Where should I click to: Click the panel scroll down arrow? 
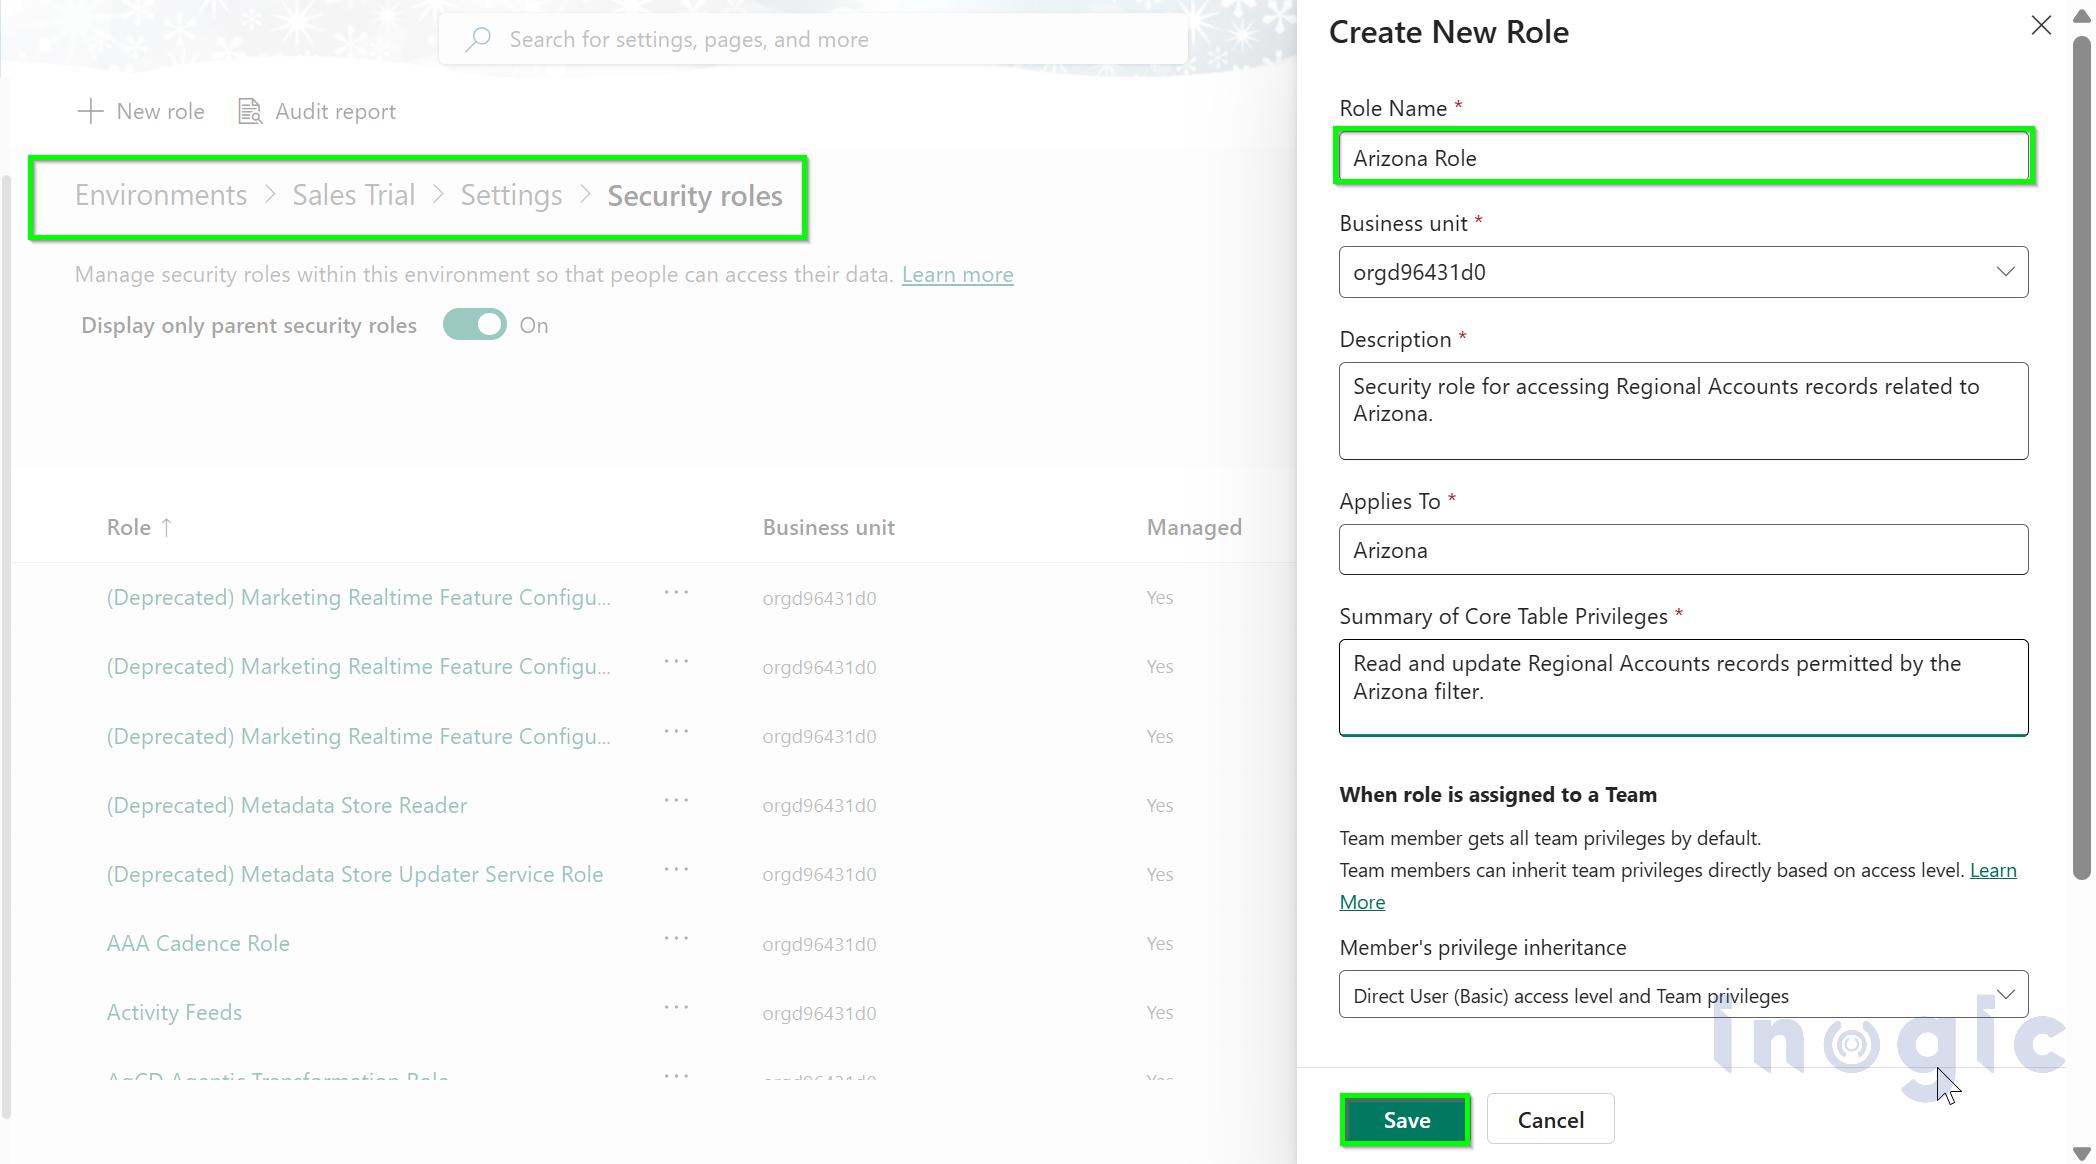2082,1153
